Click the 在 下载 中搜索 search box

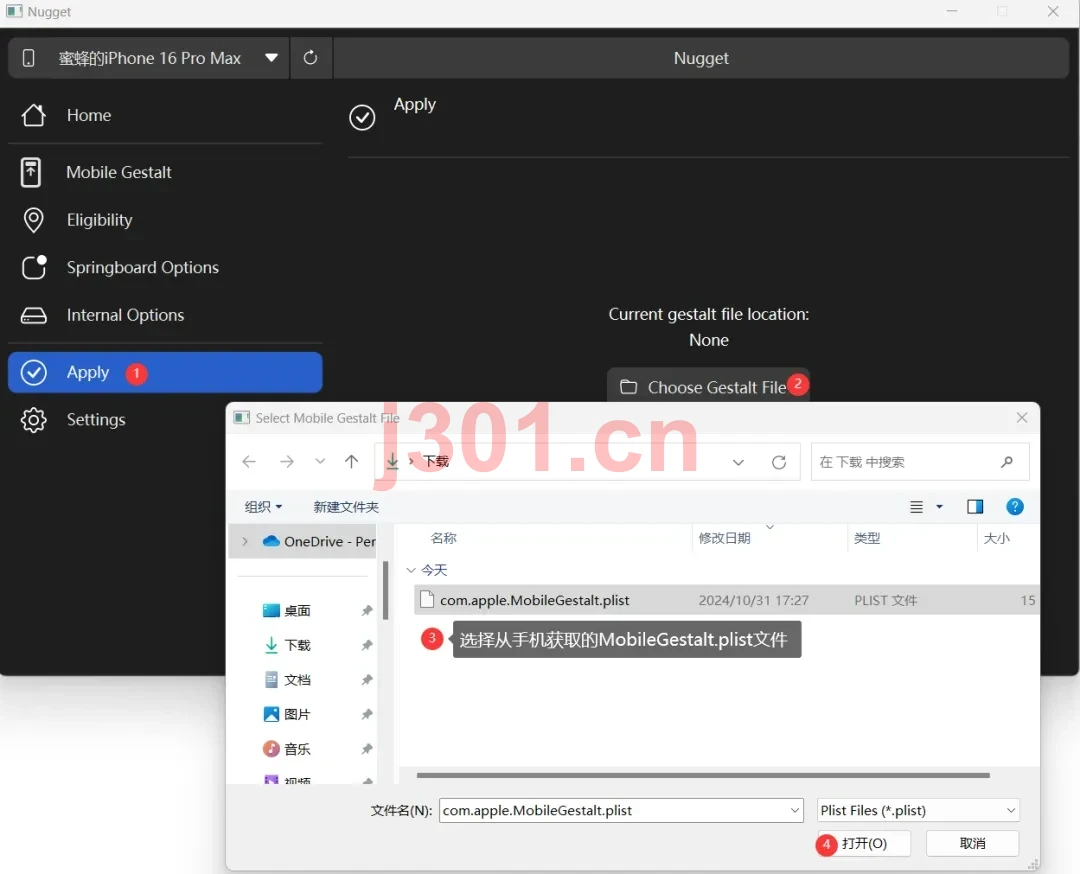click(x=920, y=462)
